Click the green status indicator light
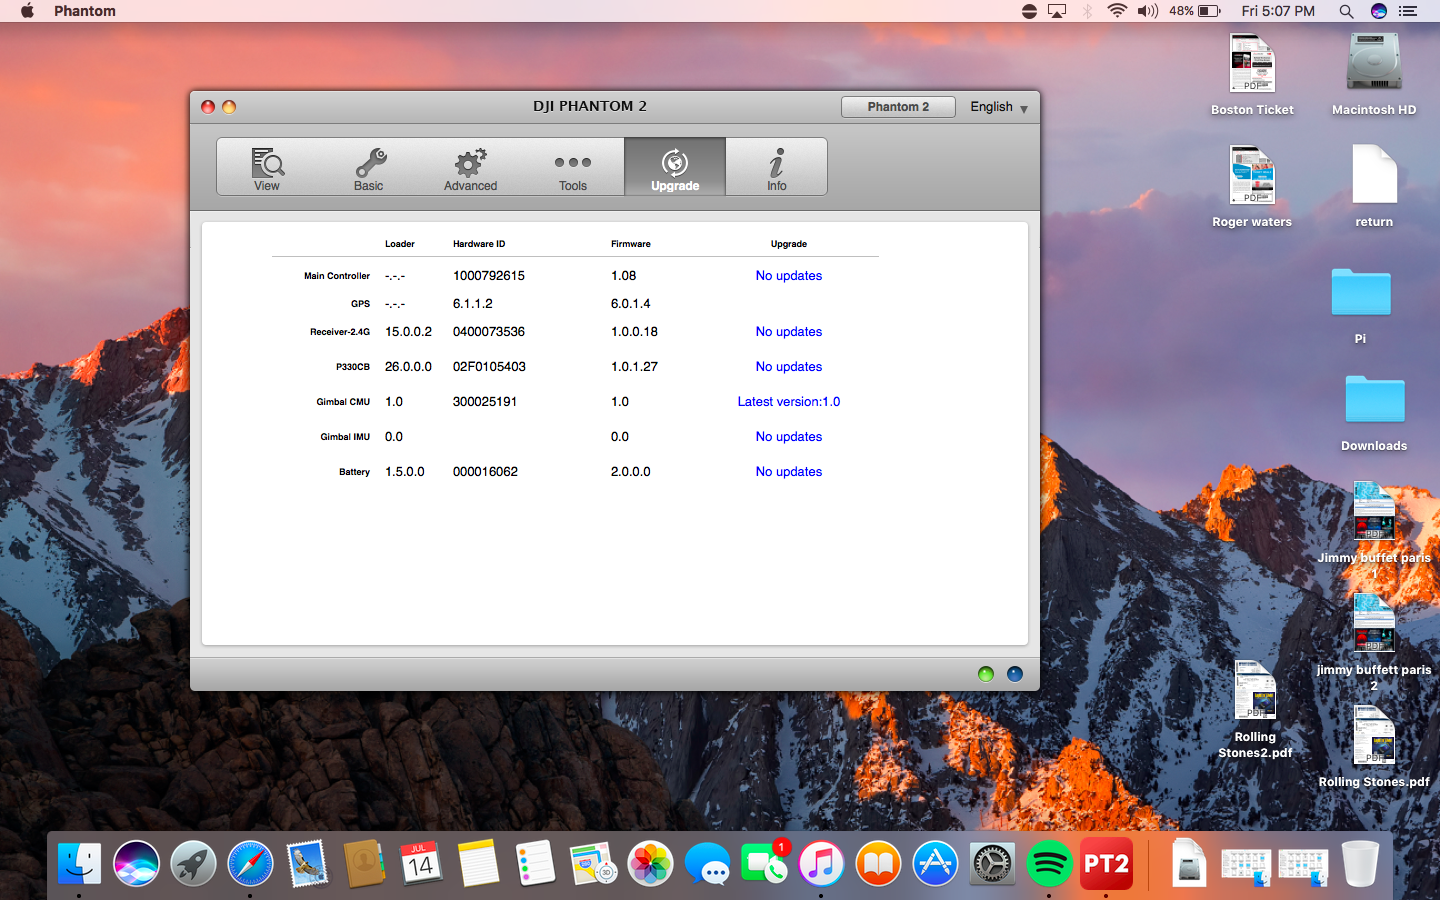The width and height of the screenshot is (1440, 900). tap(986, 674)
